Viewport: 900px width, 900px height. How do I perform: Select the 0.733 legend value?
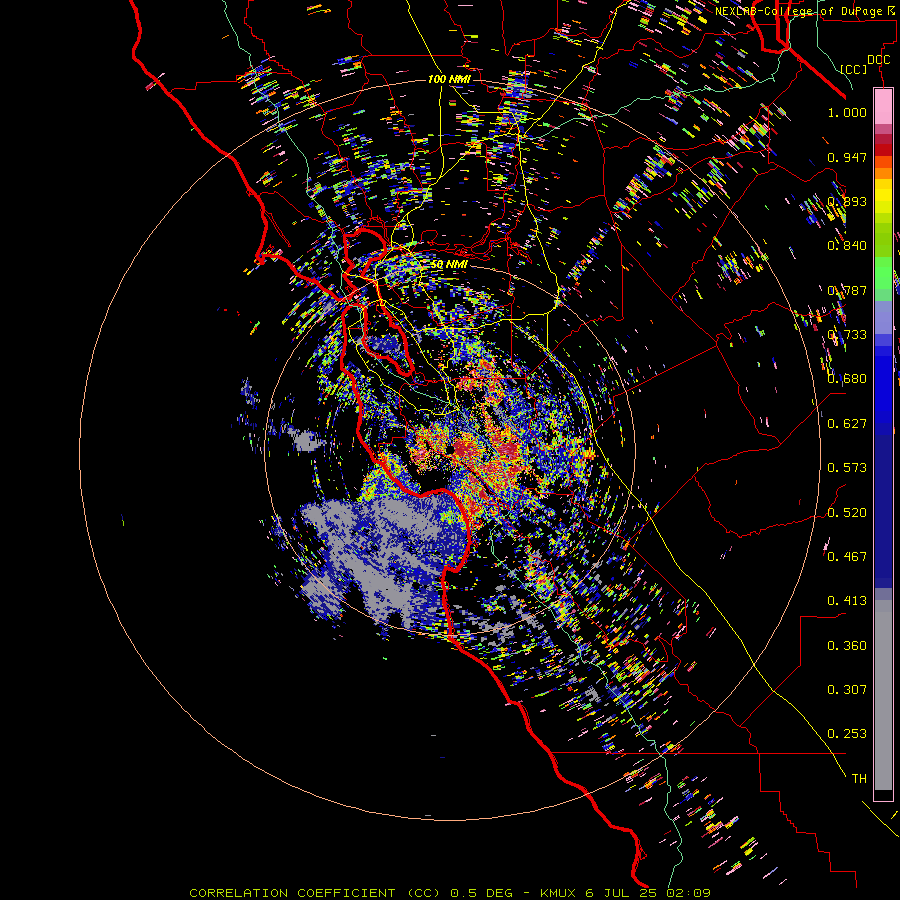847,335
